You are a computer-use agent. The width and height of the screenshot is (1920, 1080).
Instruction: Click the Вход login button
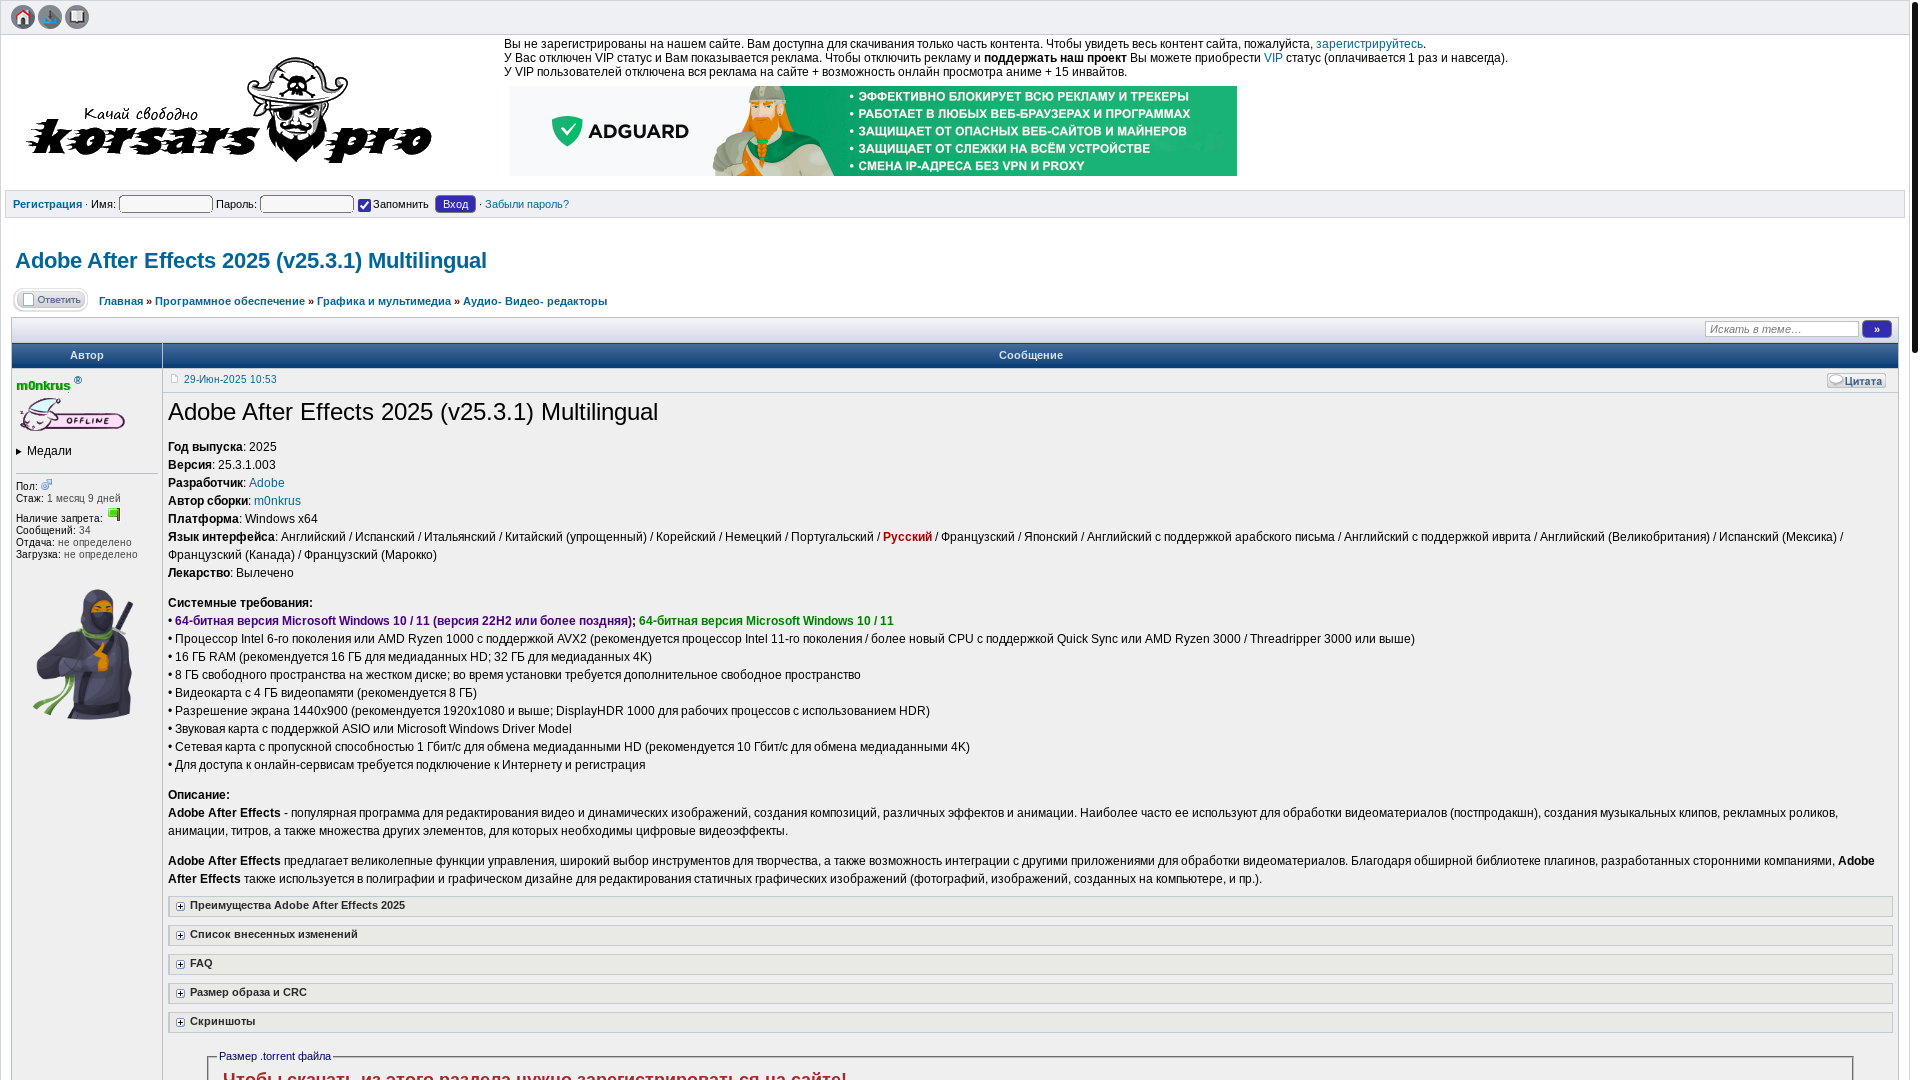click(x=455, y=204)
